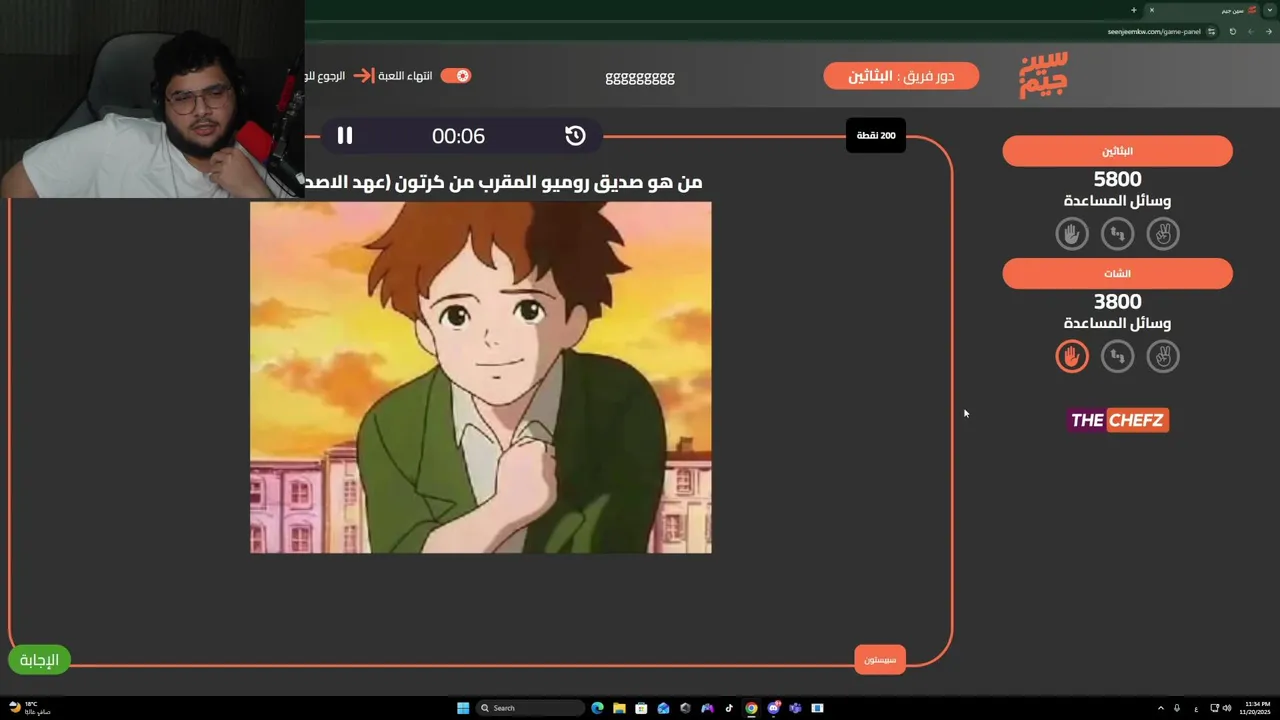This screenshot has width=1280, height=720.
Task: Click the question text about روميو
Action: click(504, 182)
